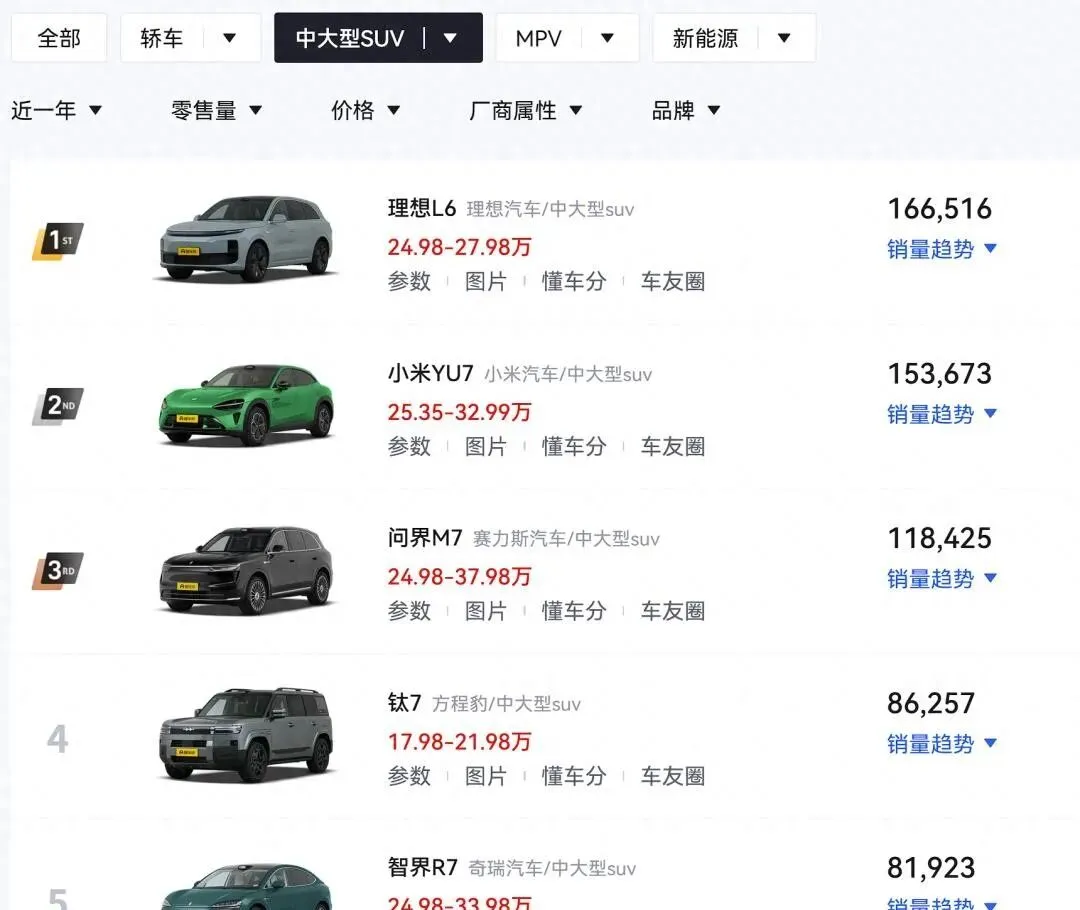Click price 24.98-37.98万

459,577
